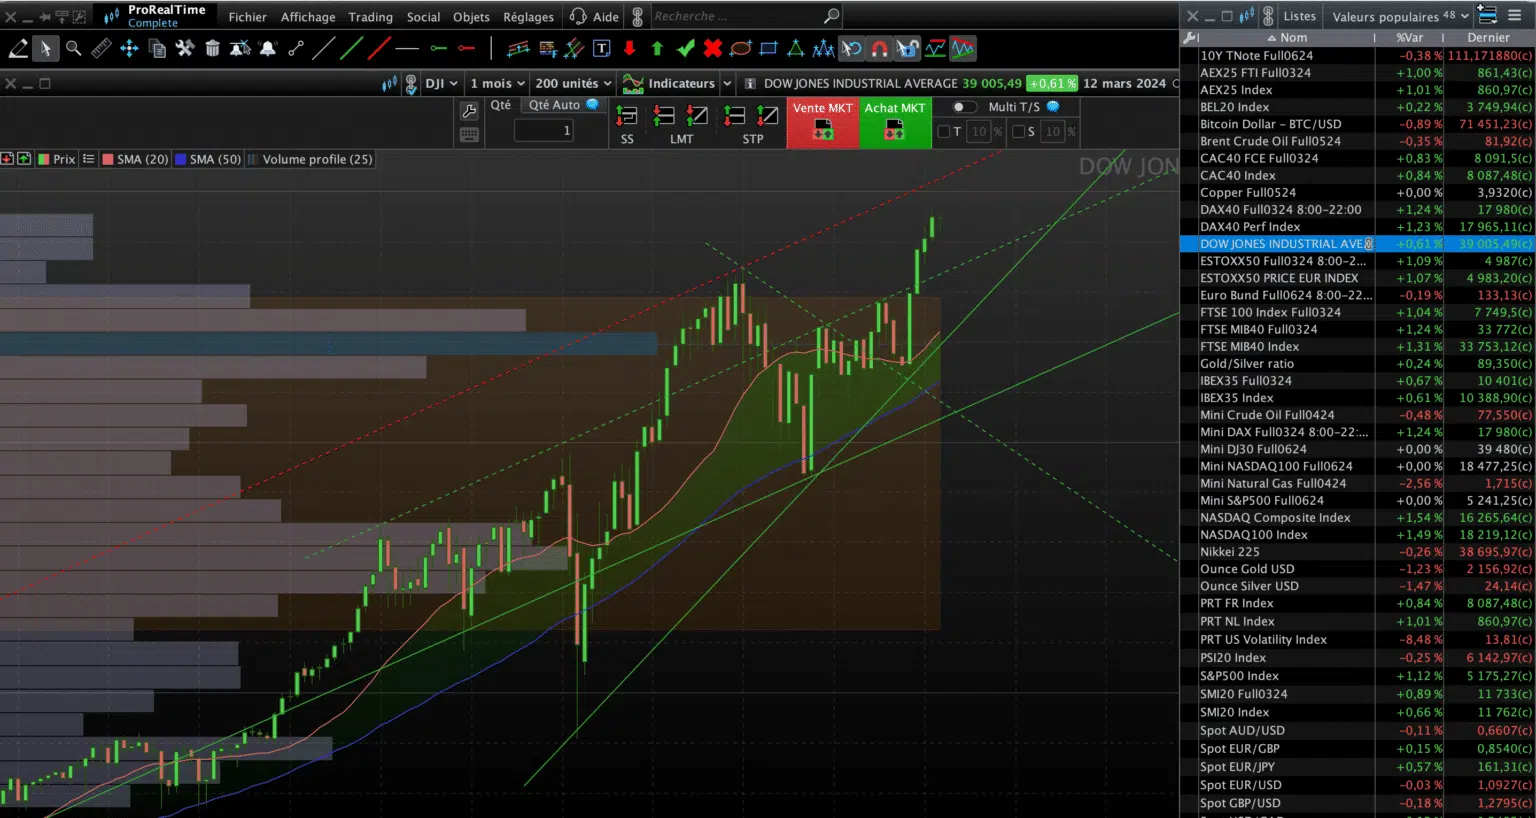The image size is (1536, 818).
Task: Click the Vente MKT sell button
Action: [x=823, y=122]
